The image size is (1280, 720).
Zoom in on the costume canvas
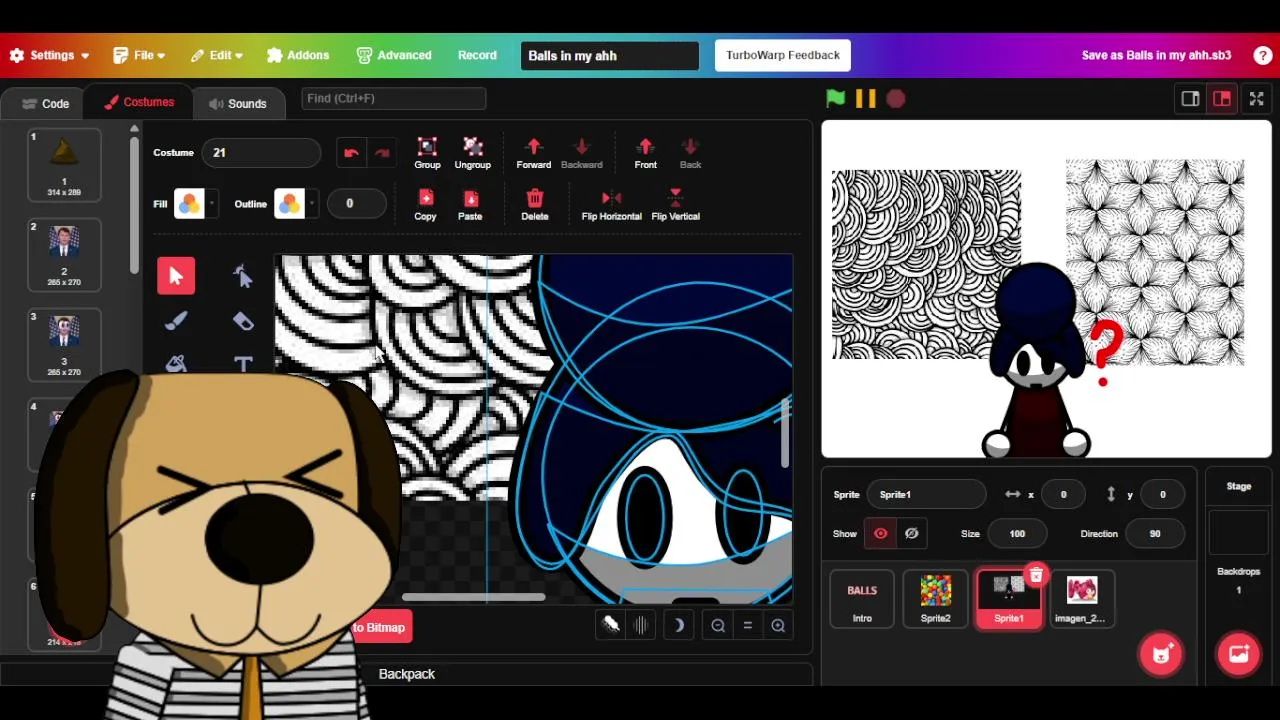778,626
